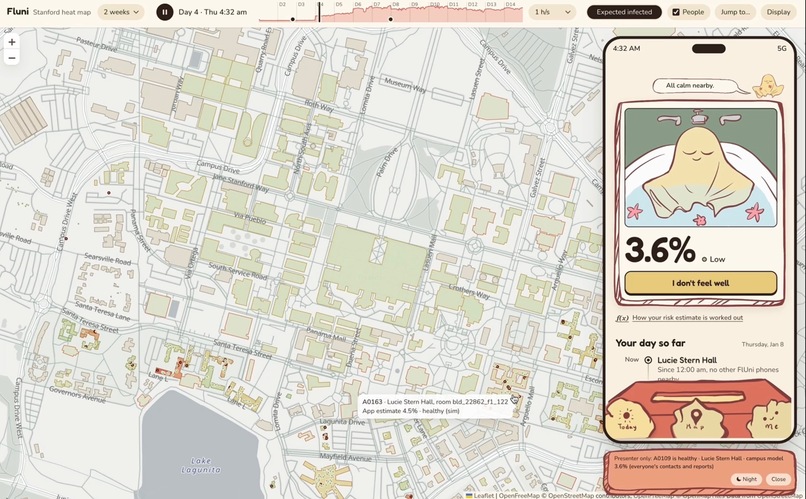Jump to D14 on the timeline
The image size is (806, 499).
click(x=510, y=5)
